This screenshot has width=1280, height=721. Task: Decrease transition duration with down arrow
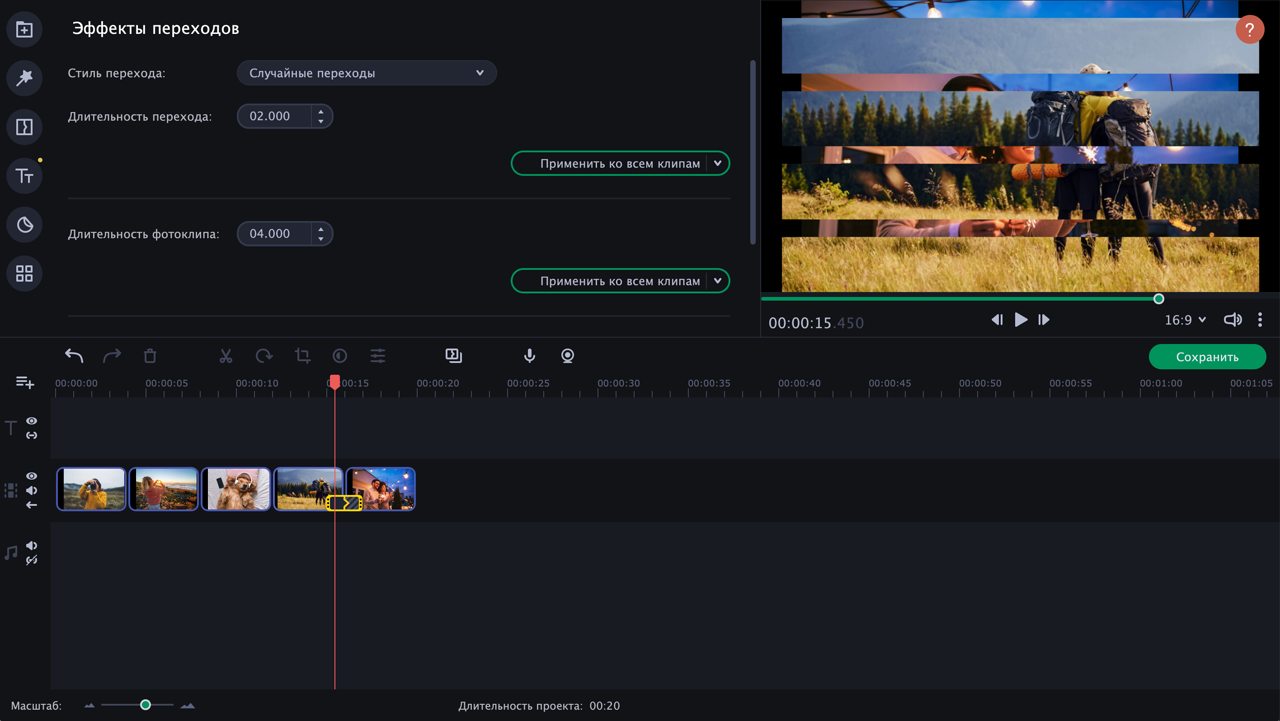pyautogui.click(x=320, y=121)
